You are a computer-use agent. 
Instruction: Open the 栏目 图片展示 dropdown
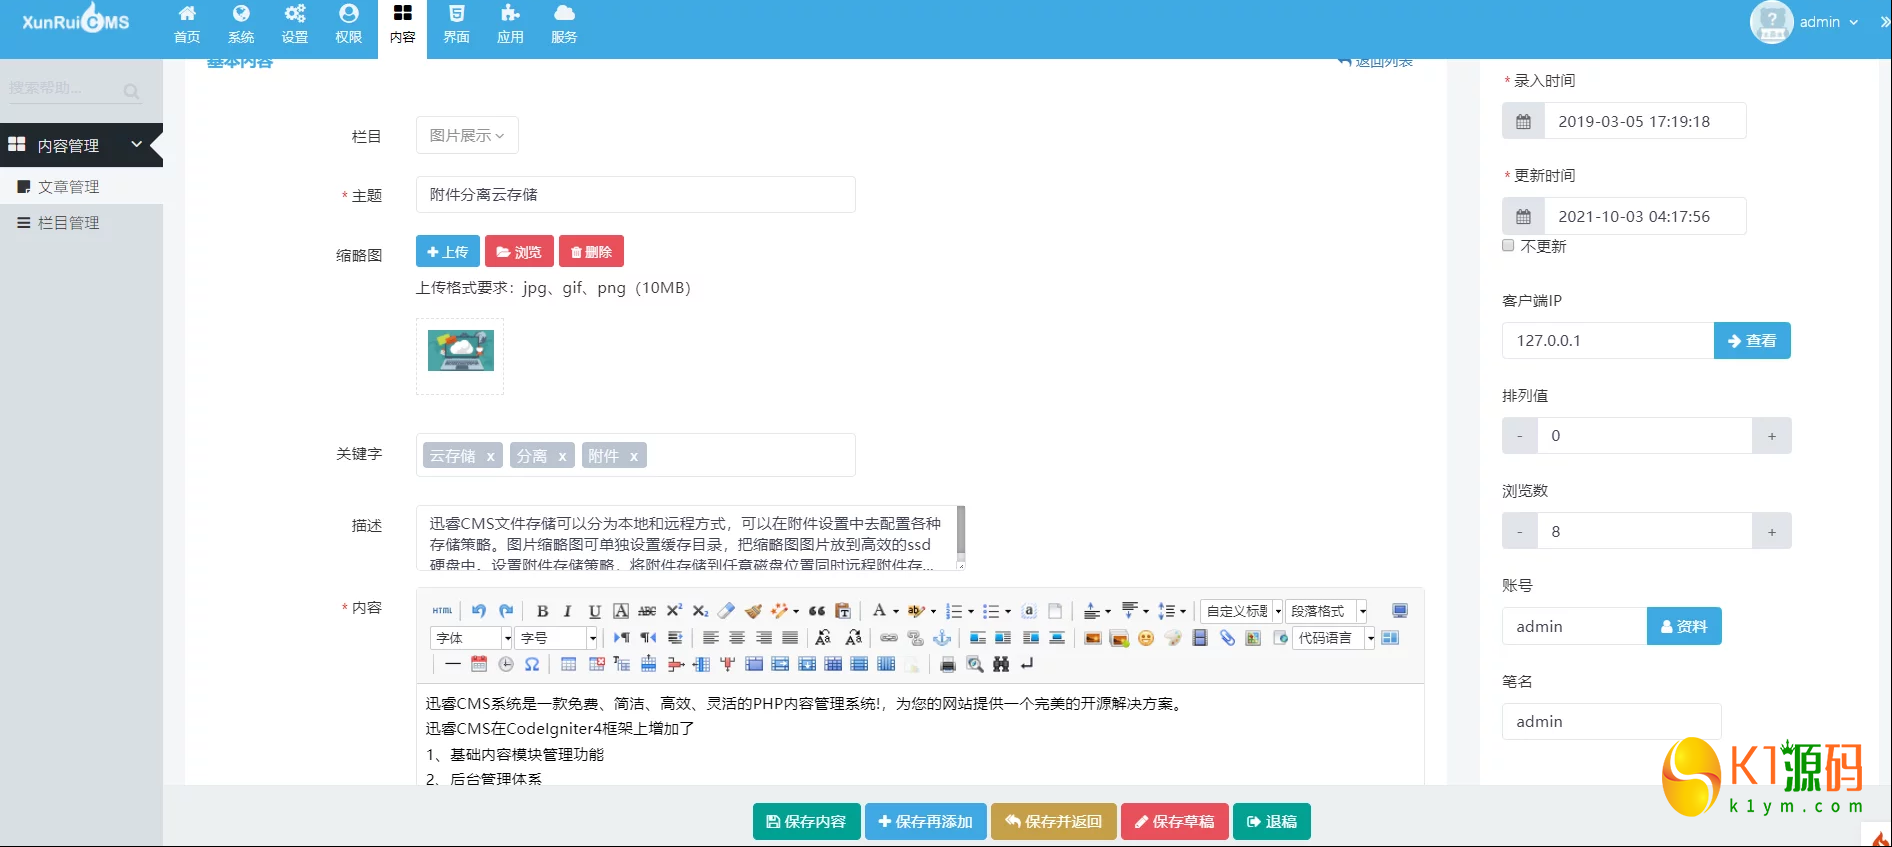point(467,136)
